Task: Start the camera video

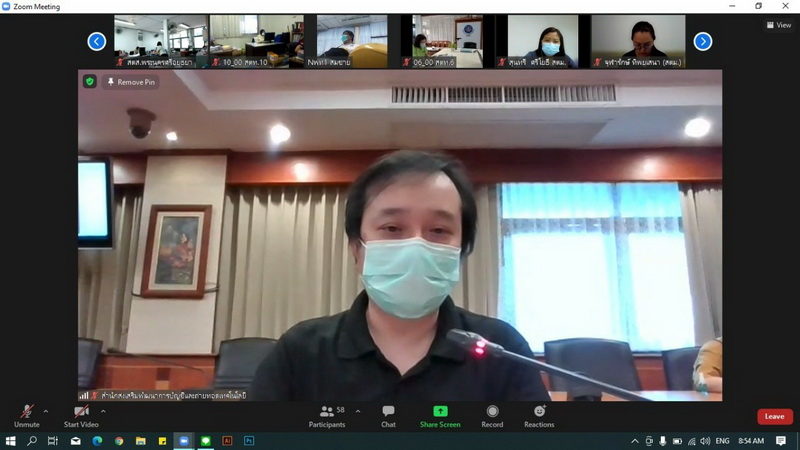Action: point(81,416)
